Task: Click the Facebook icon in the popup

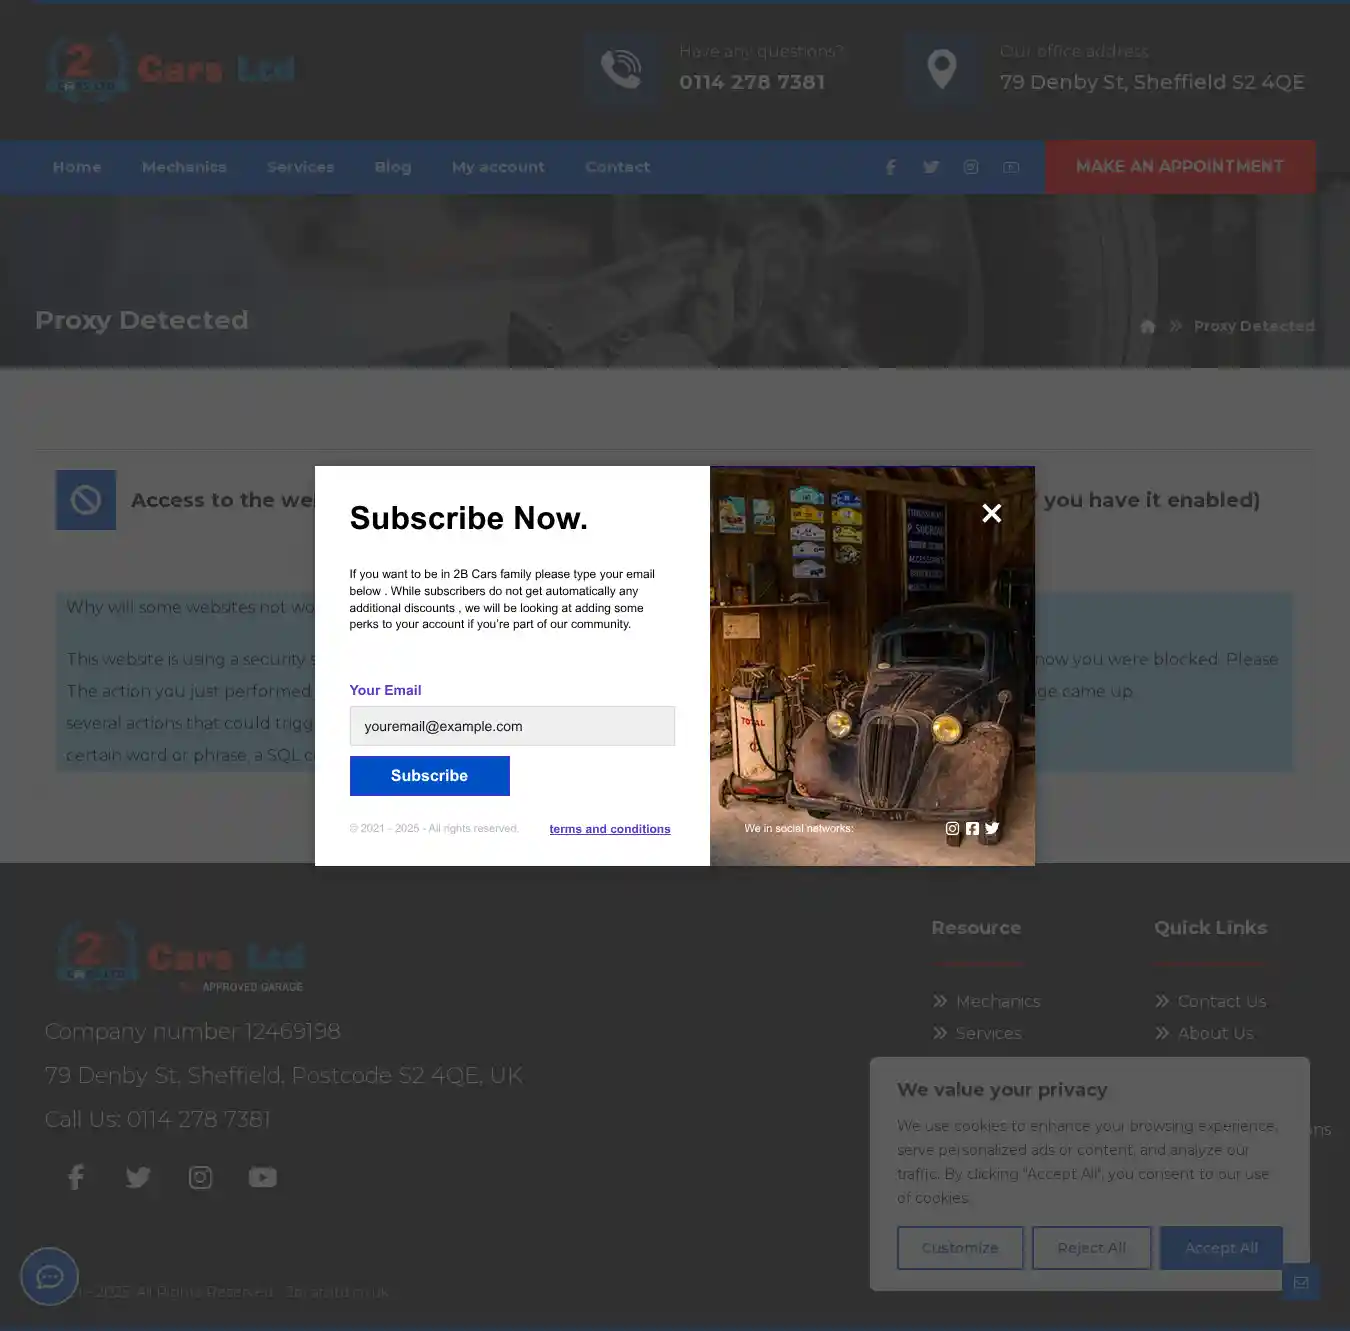Action: click(972, 828)
